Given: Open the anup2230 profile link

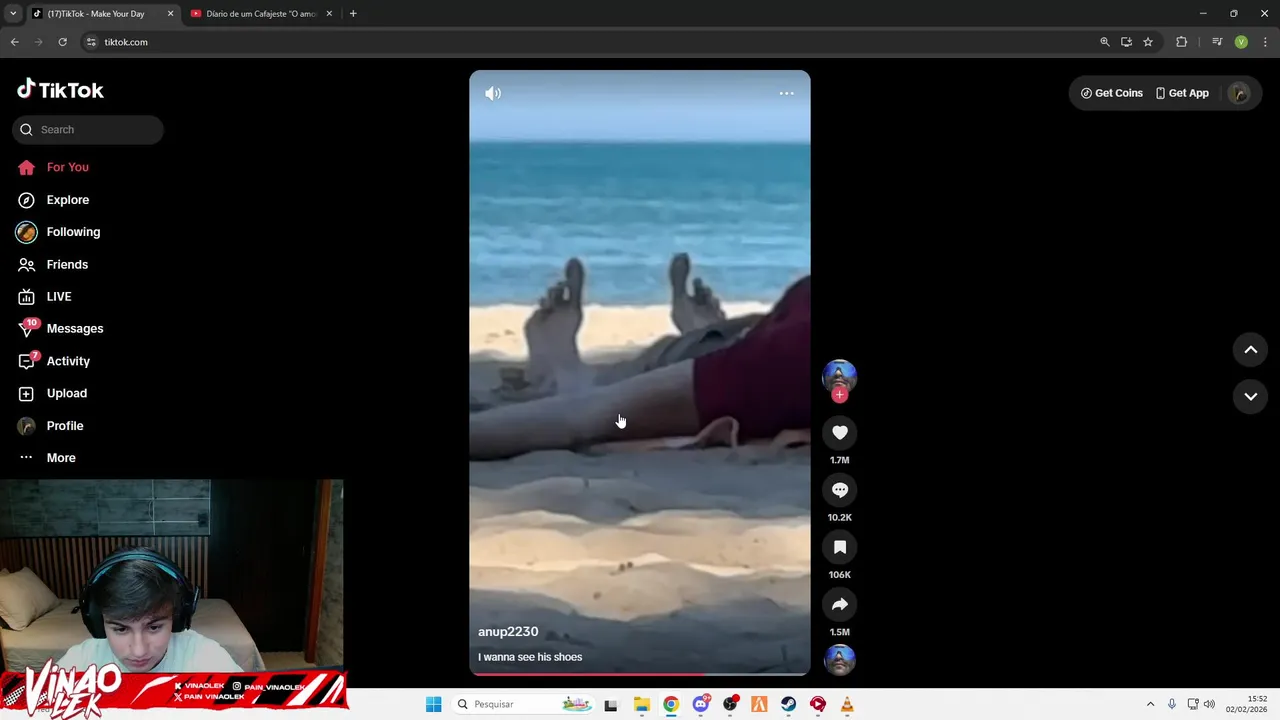Looking at the screenshot, I should point(508,631).
